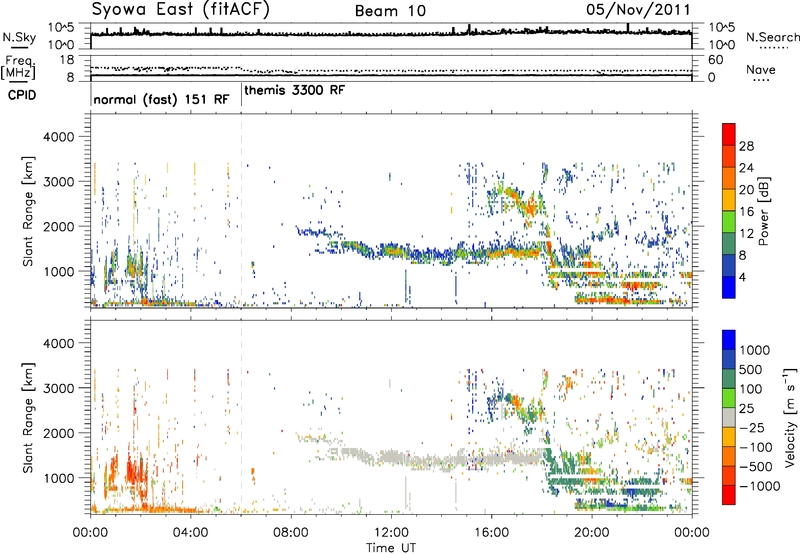The image size is (800, 554).
Task: Click the '12:00' time tick label
Action: click(x=391, y=533)
